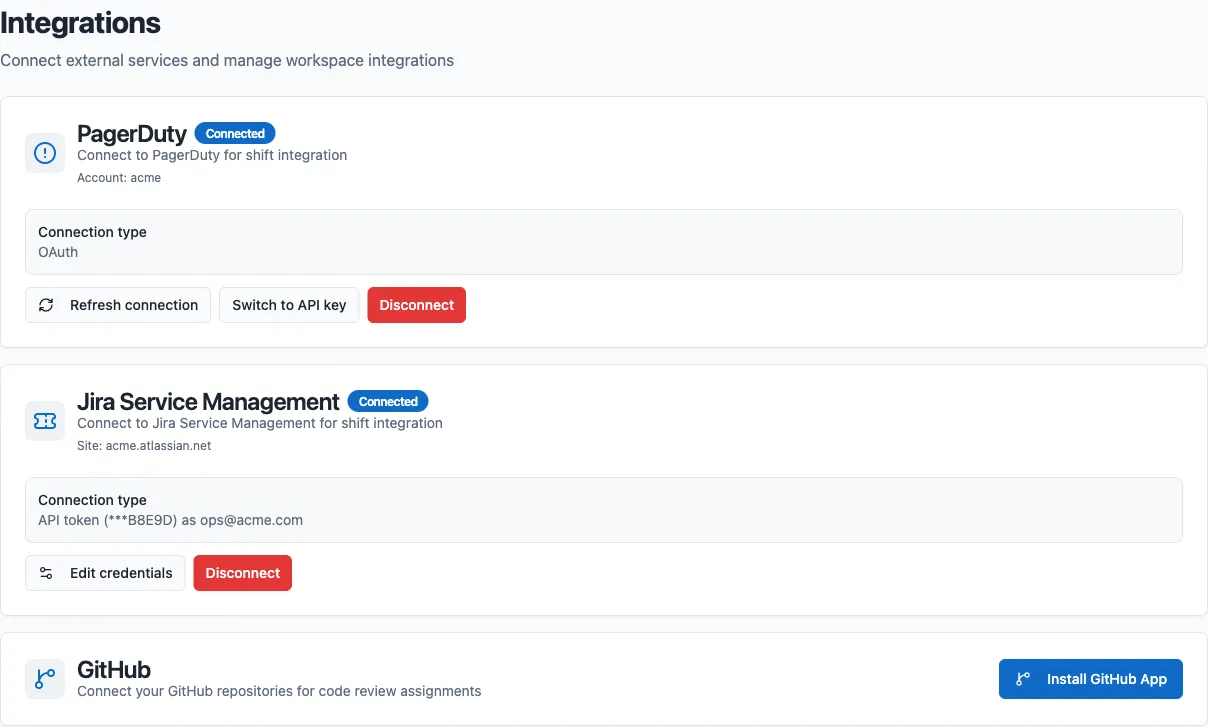Click the sliders icon in Edit credentials
The width and height of the screenshot is (1208, 727).
coord(46,573)
